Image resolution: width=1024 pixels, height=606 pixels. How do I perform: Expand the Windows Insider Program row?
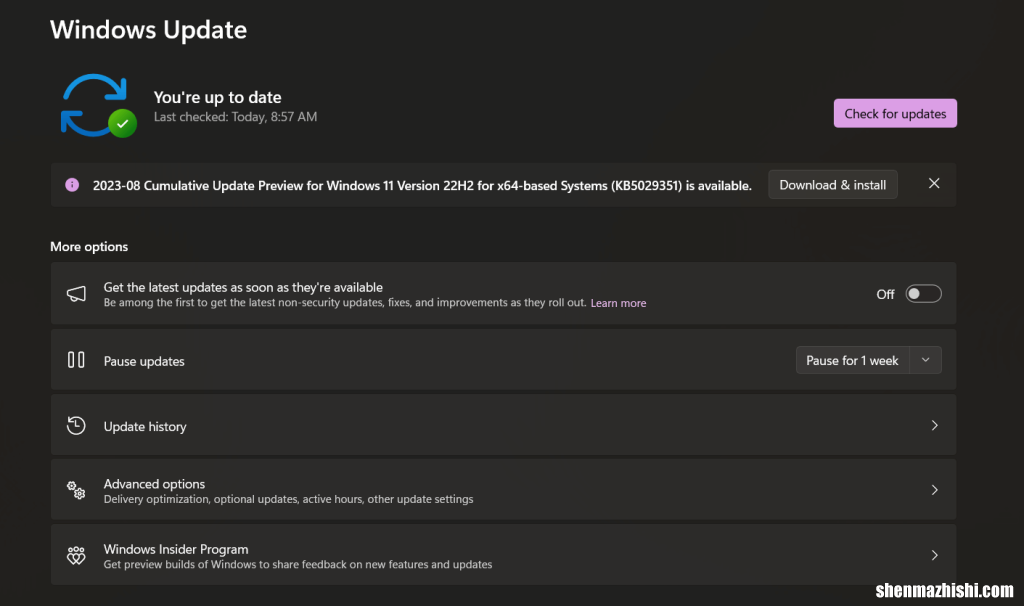pos(934,555)
